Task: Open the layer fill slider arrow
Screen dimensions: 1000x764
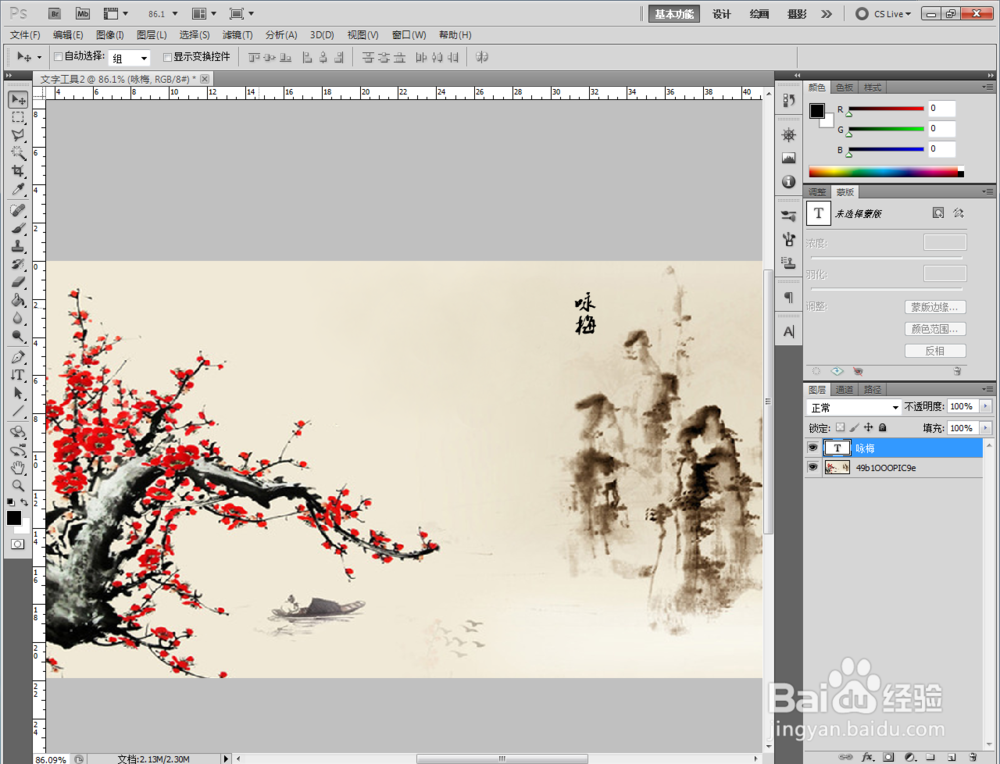Action: coord(986,428)
